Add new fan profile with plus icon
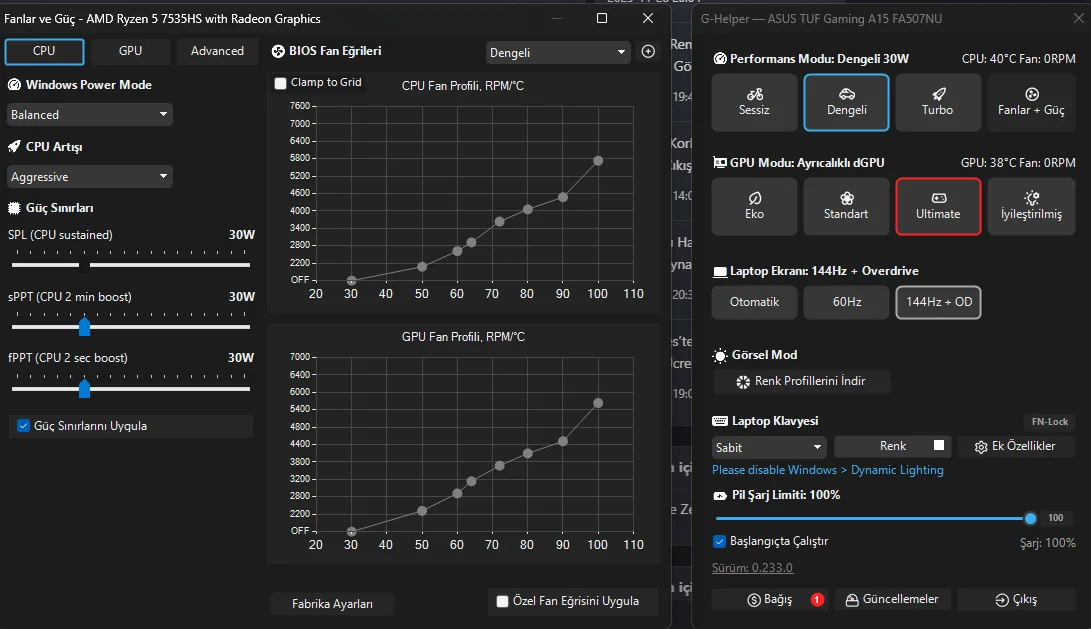 (x=648, y=51)
